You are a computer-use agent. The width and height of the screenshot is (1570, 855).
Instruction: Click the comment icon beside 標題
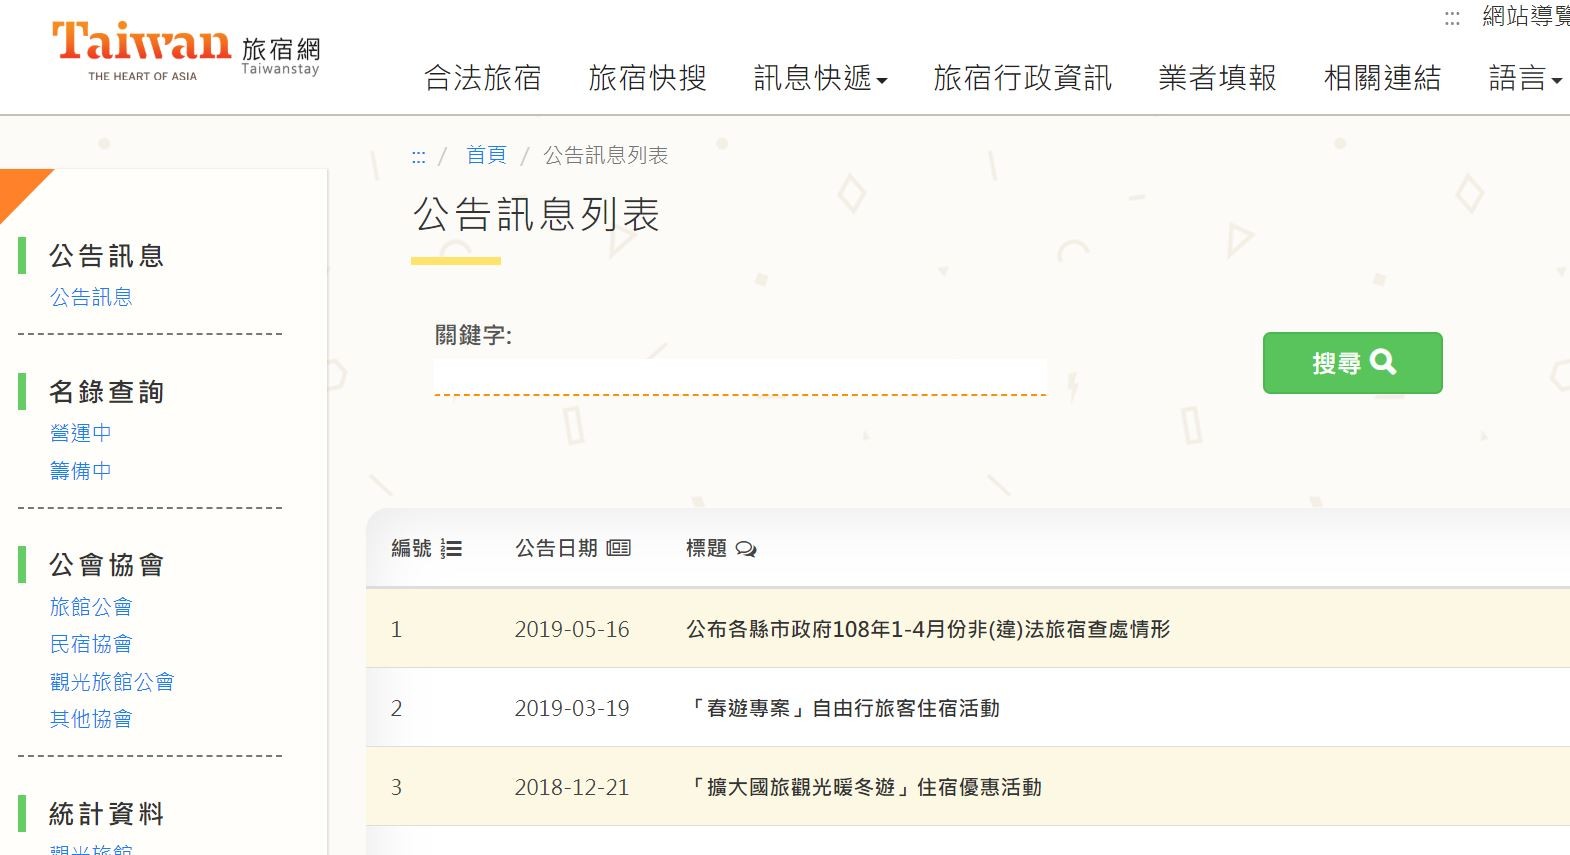746,549
